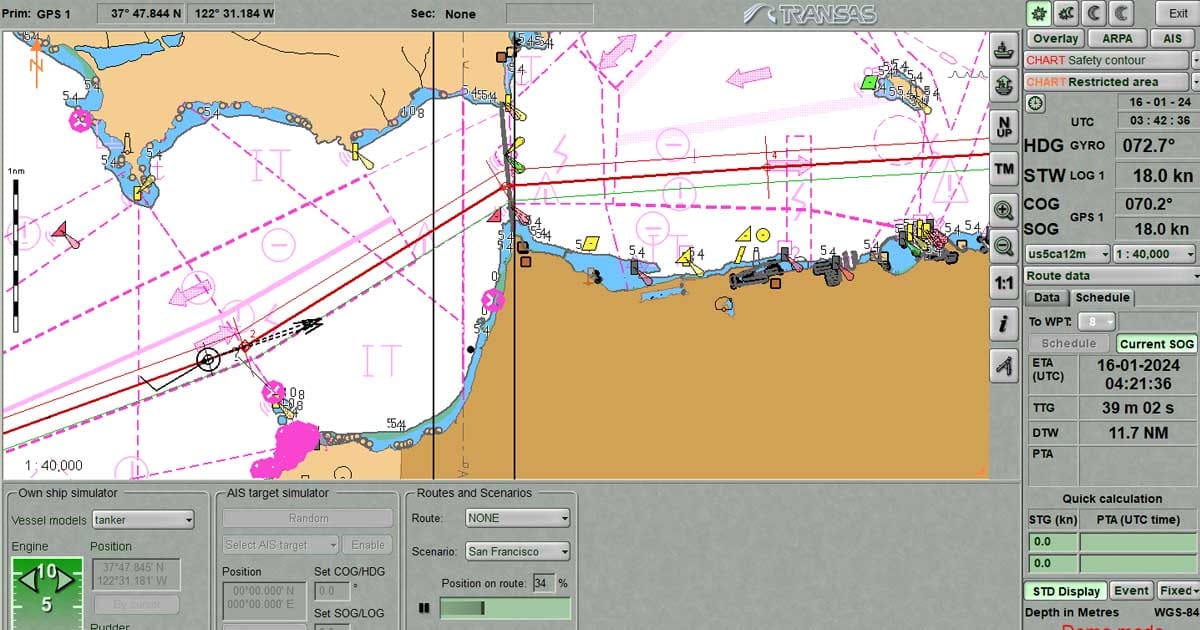Pause the scenario playback
The image size is (1200, 630).
424,608
